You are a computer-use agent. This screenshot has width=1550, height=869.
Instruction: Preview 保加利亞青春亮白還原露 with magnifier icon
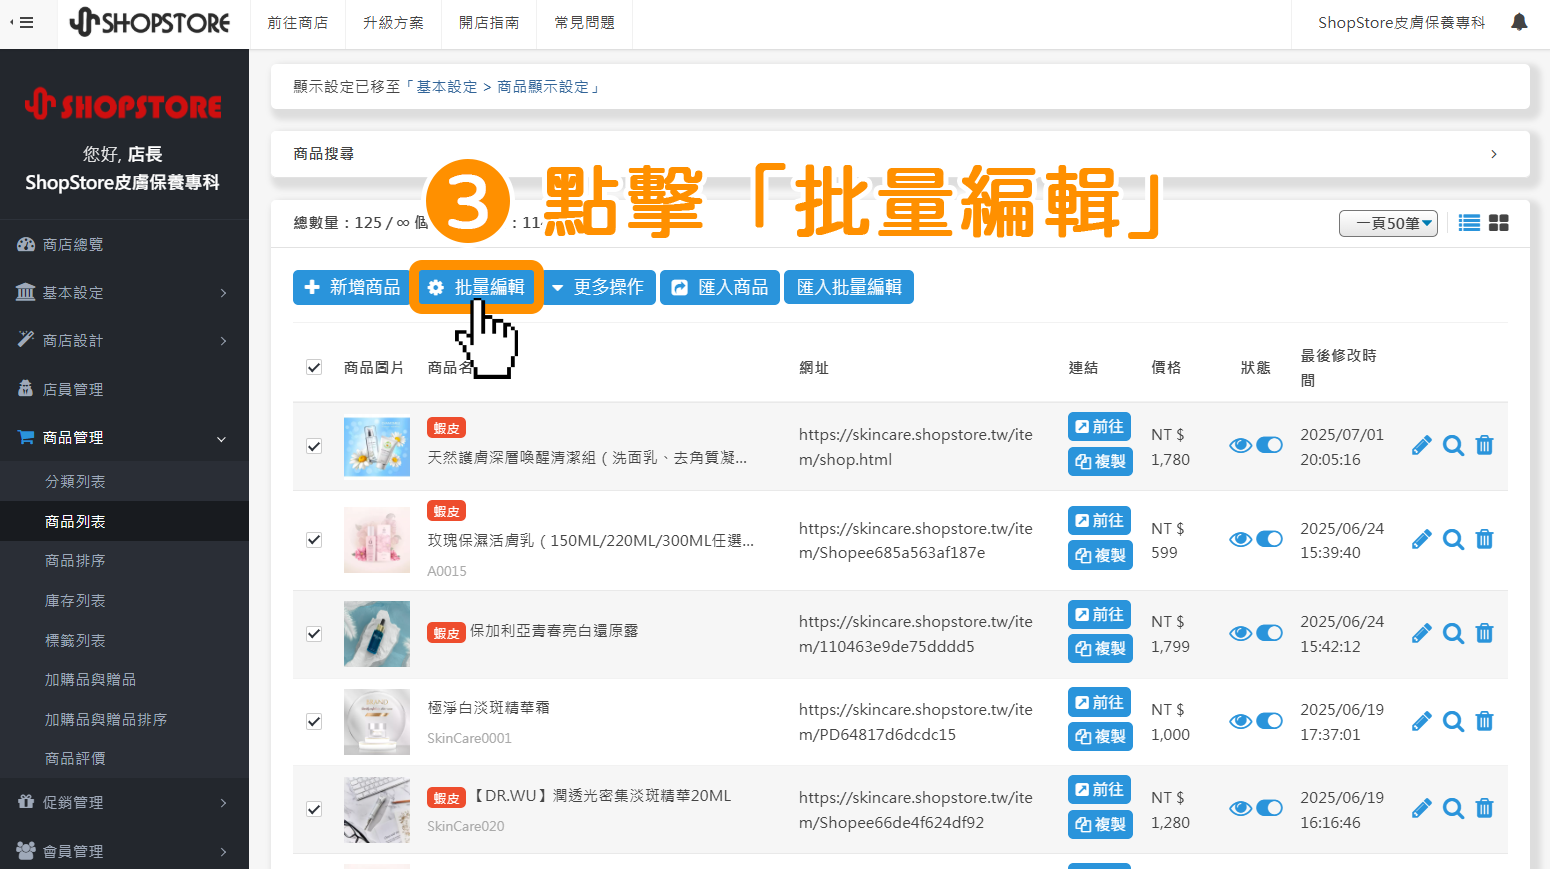(1454, 633)
